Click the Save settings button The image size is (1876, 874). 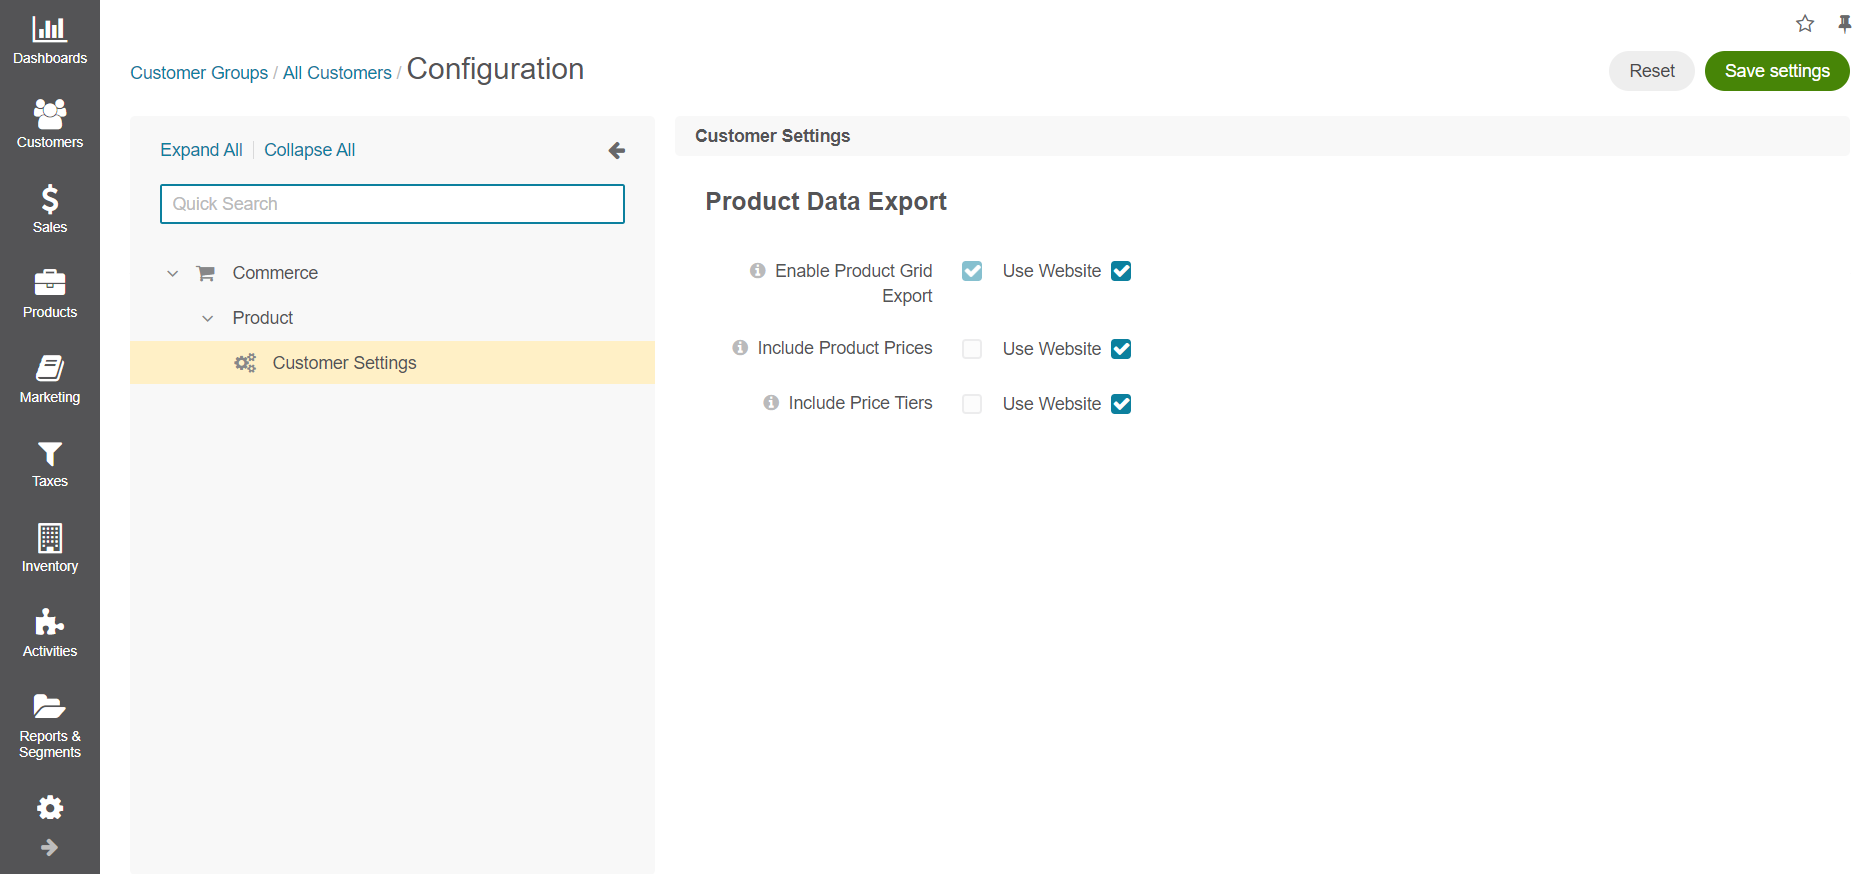click(x=1776, y=71)
